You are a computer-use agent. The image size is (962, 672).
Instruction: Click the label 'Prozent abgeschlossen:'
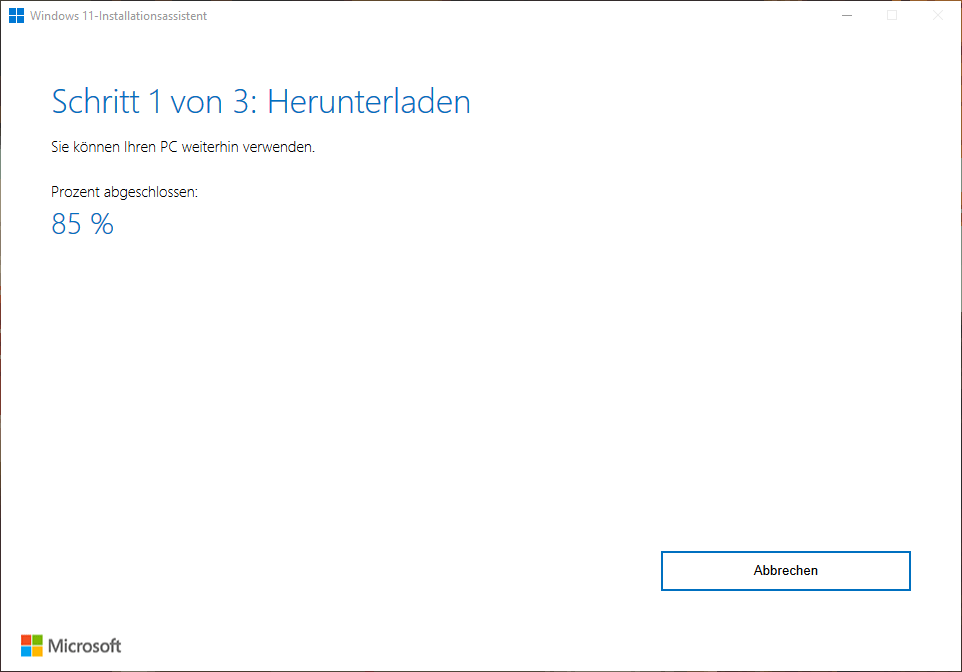point(125,192)
